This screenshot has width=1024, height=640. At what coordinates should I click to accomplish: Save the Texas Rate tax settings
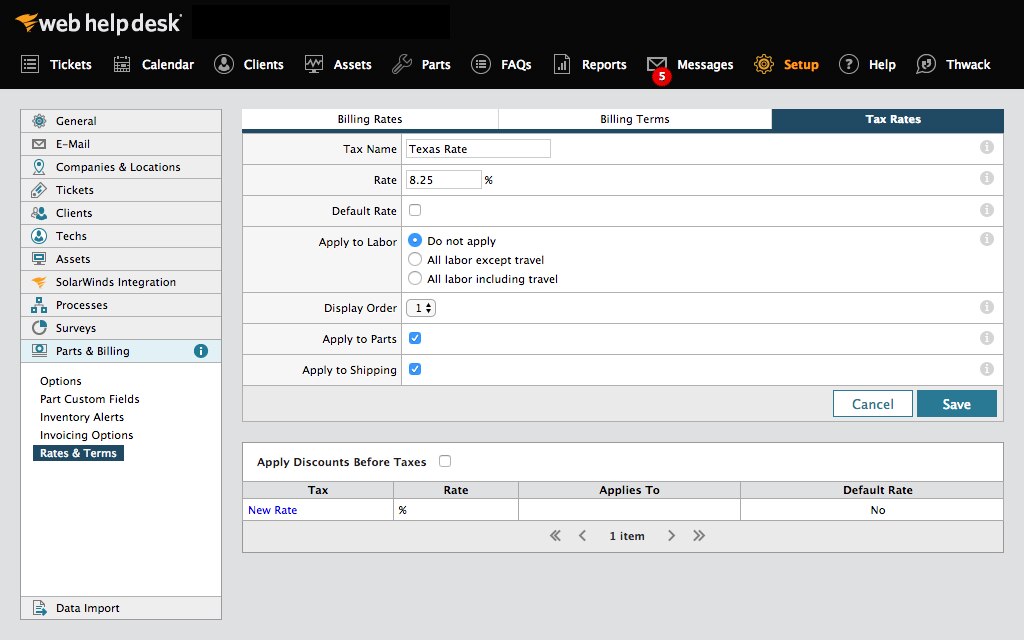click(956, 404)
